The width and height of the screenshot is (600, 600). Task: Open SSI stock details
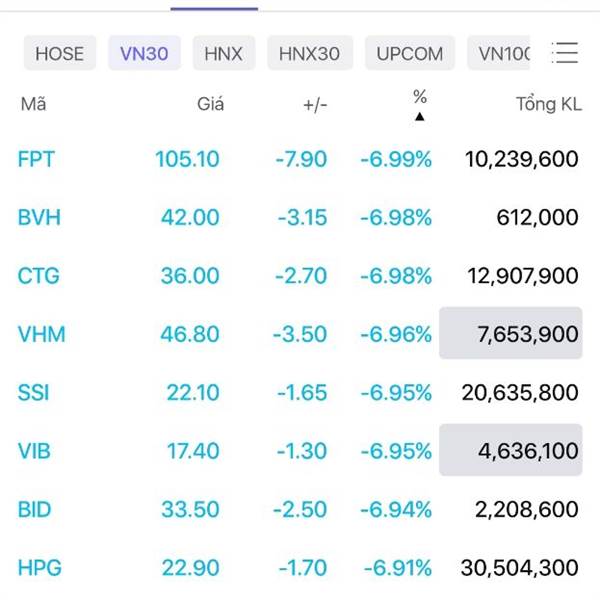tap(300, 393)
